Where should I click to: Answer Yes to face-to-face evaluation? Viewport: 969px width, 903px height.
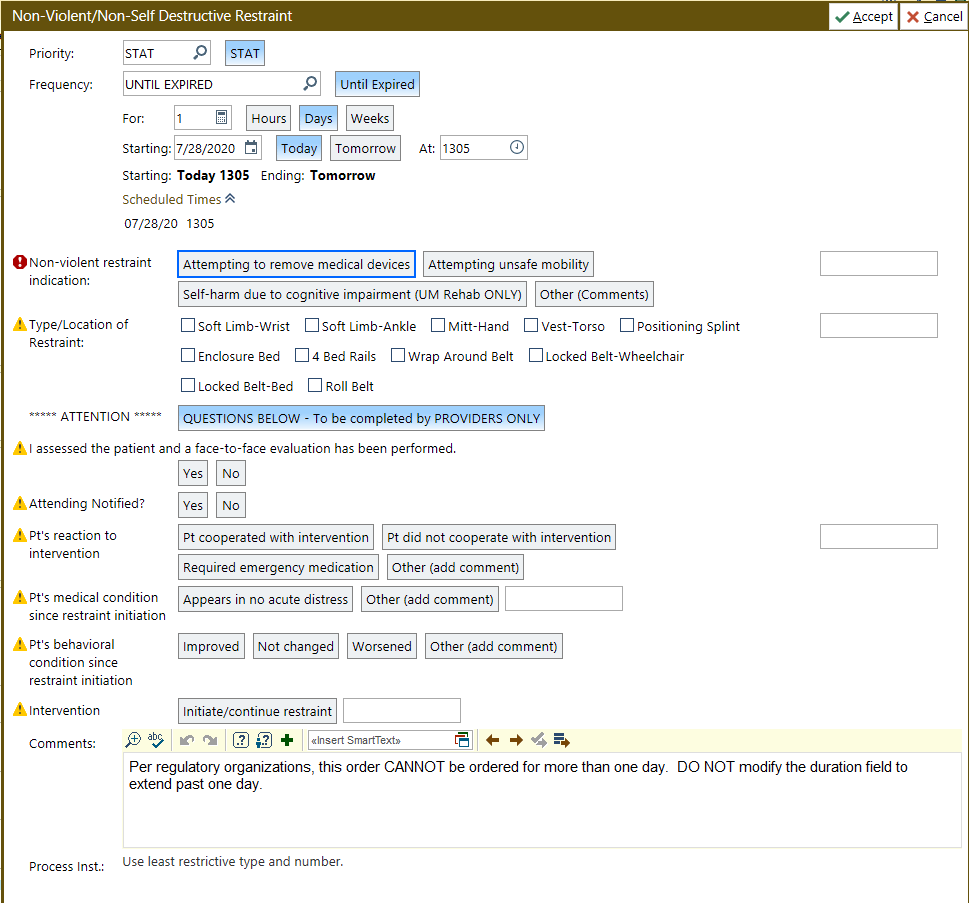(193, 473)
